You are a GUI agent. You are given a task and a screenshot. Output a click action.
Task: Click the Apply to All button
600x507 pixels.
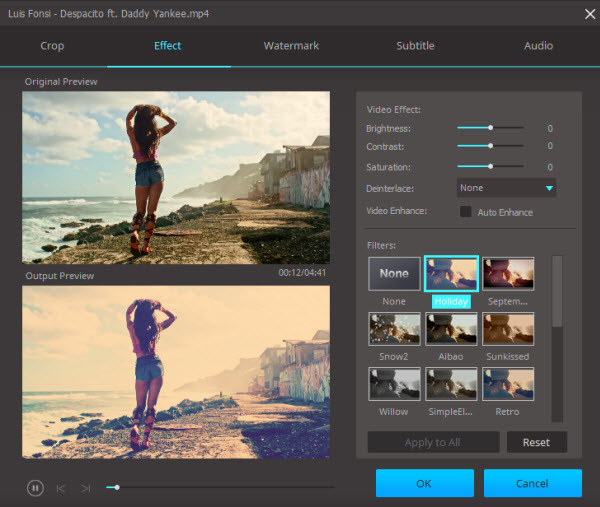tap(433, 442)
